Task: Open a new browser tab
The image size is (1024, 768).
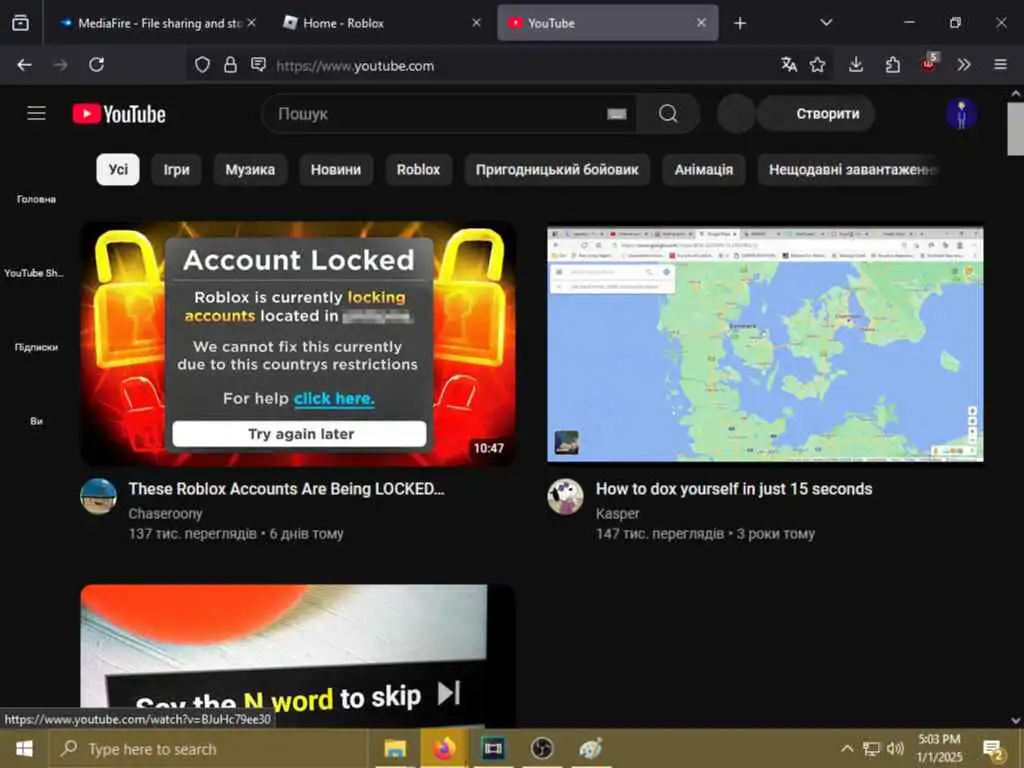Action: coord(740,24)
